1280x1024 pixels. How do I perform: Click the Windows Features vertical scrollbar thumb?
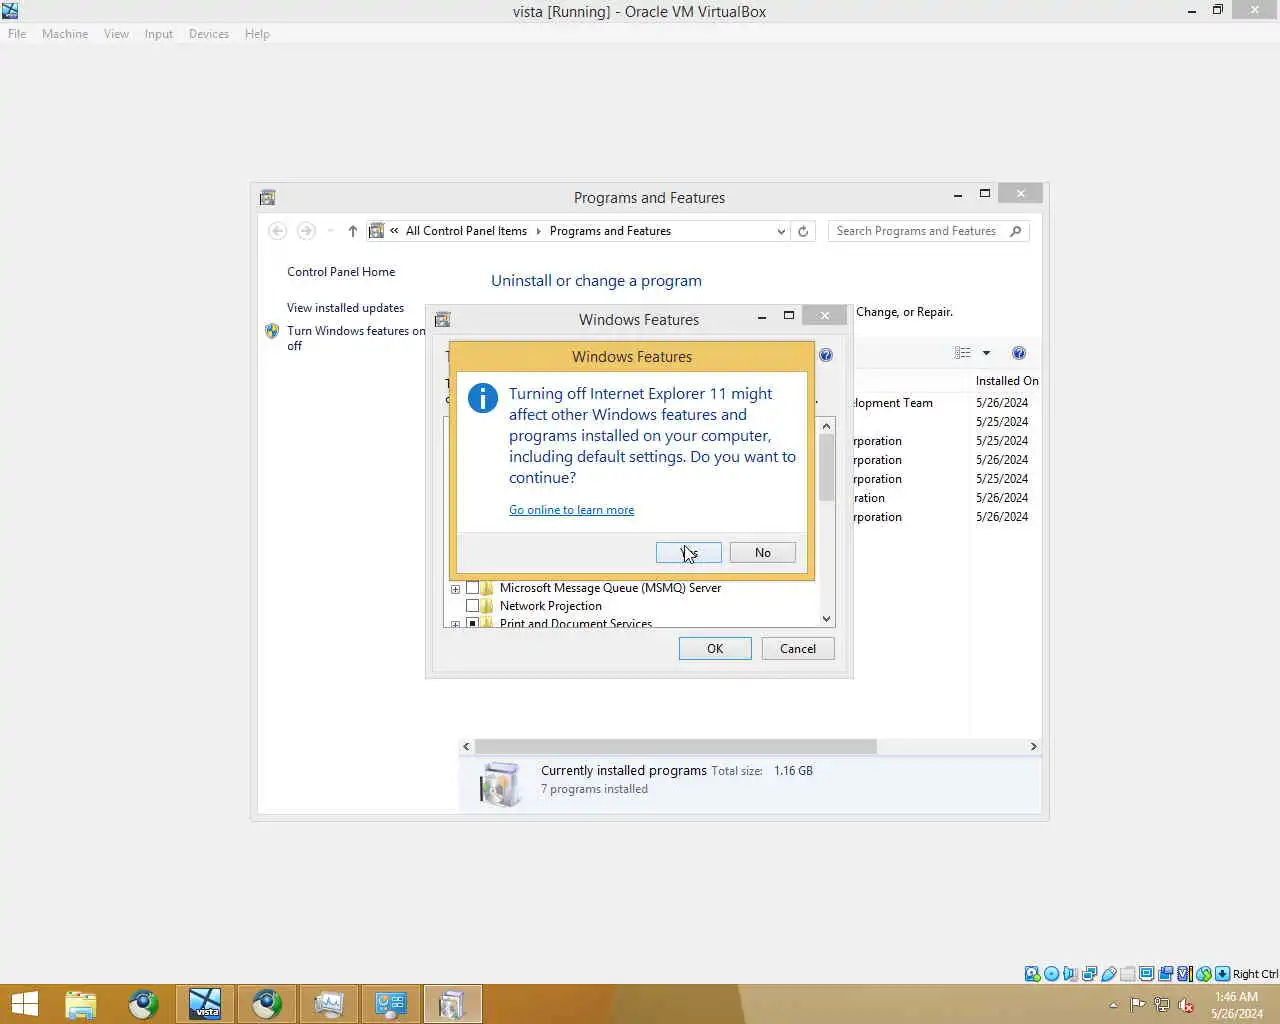coord(826,468)
